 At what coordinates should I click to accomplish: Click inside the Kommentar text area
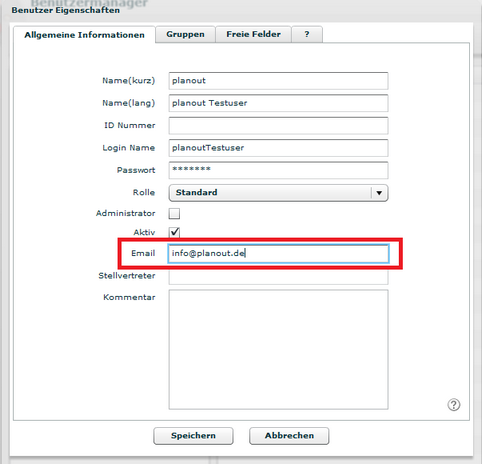(278, 349)
